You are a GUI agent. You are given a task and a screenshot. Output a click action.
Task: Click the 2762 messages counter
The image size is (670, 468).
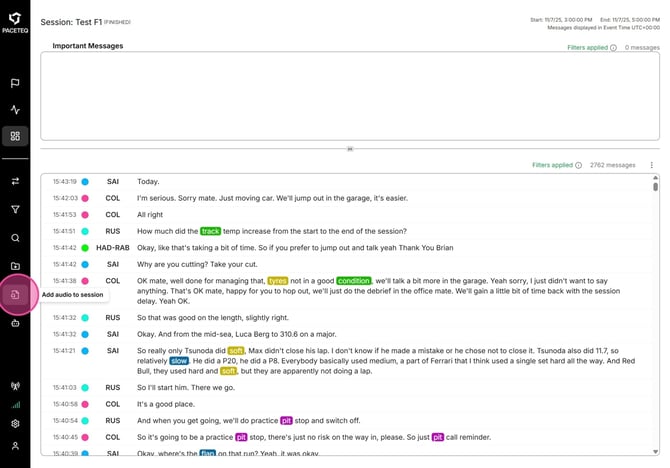click(x=612, y=165)
